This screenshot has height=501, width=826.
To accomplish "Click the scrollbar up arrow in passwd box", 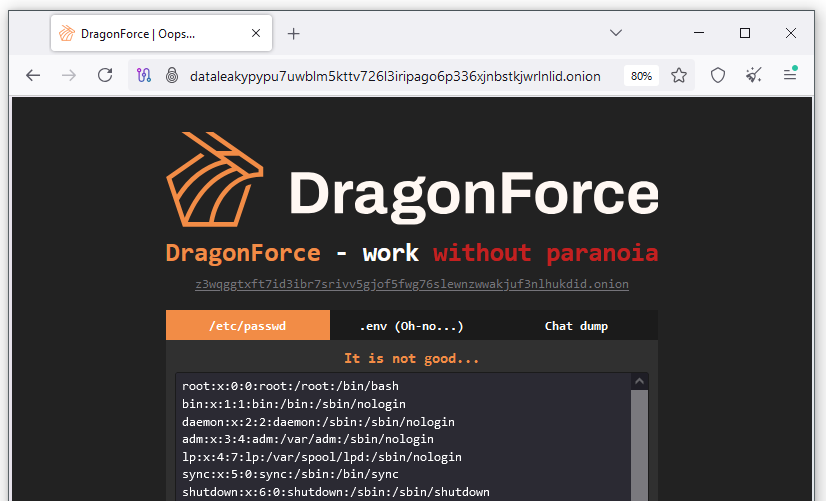I will pyautogui.click(x=640, y=381).
